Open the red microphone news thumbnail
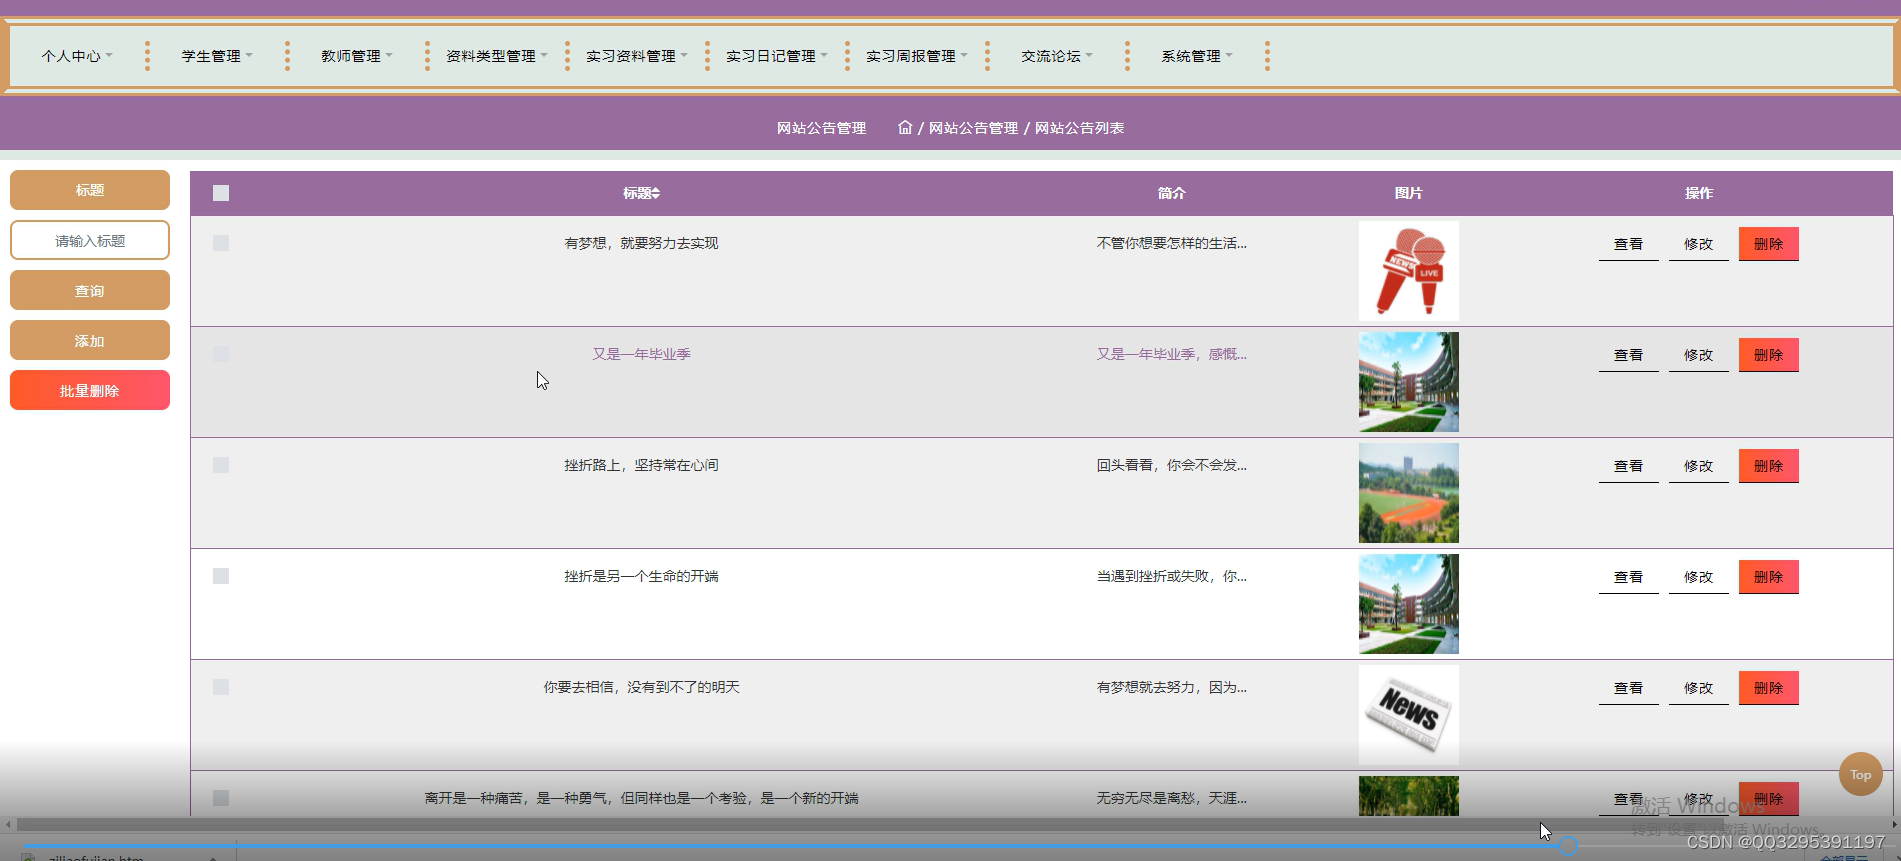 coord(1409,271)
